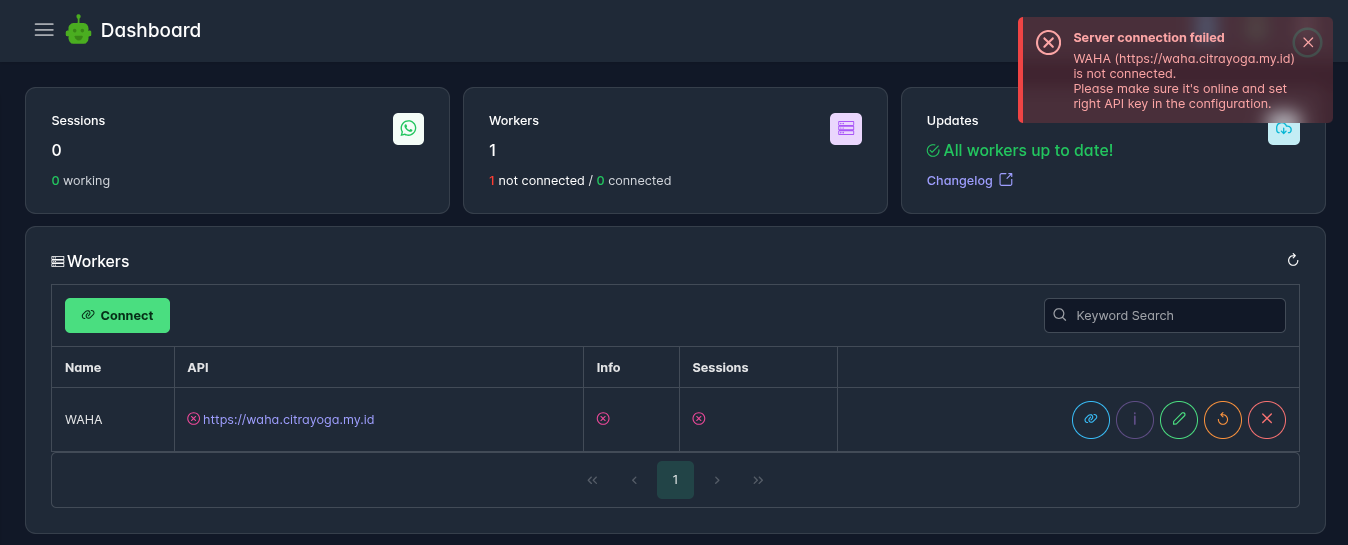1348x545 pixels.
Task: Open the hamburger navigation menu
Action: (x=44, y=30)
